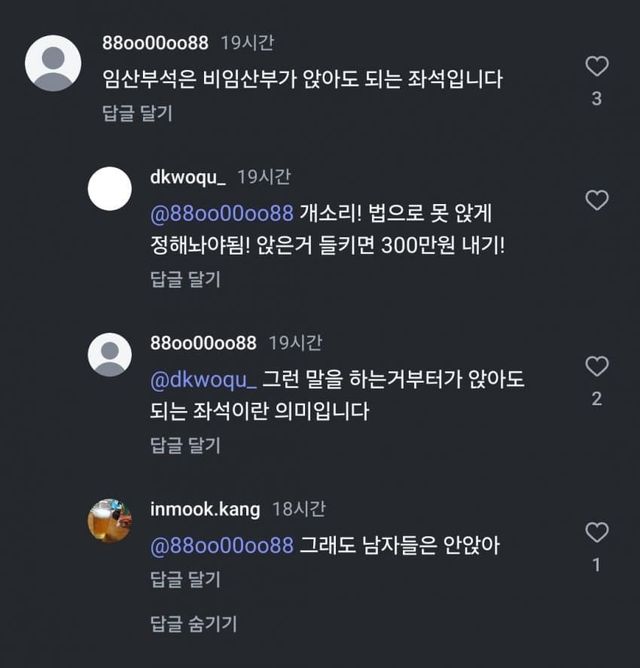This screenshot has width=640, height=668.
Task: Reply to inmook.kang's comment
Action: 185,579
